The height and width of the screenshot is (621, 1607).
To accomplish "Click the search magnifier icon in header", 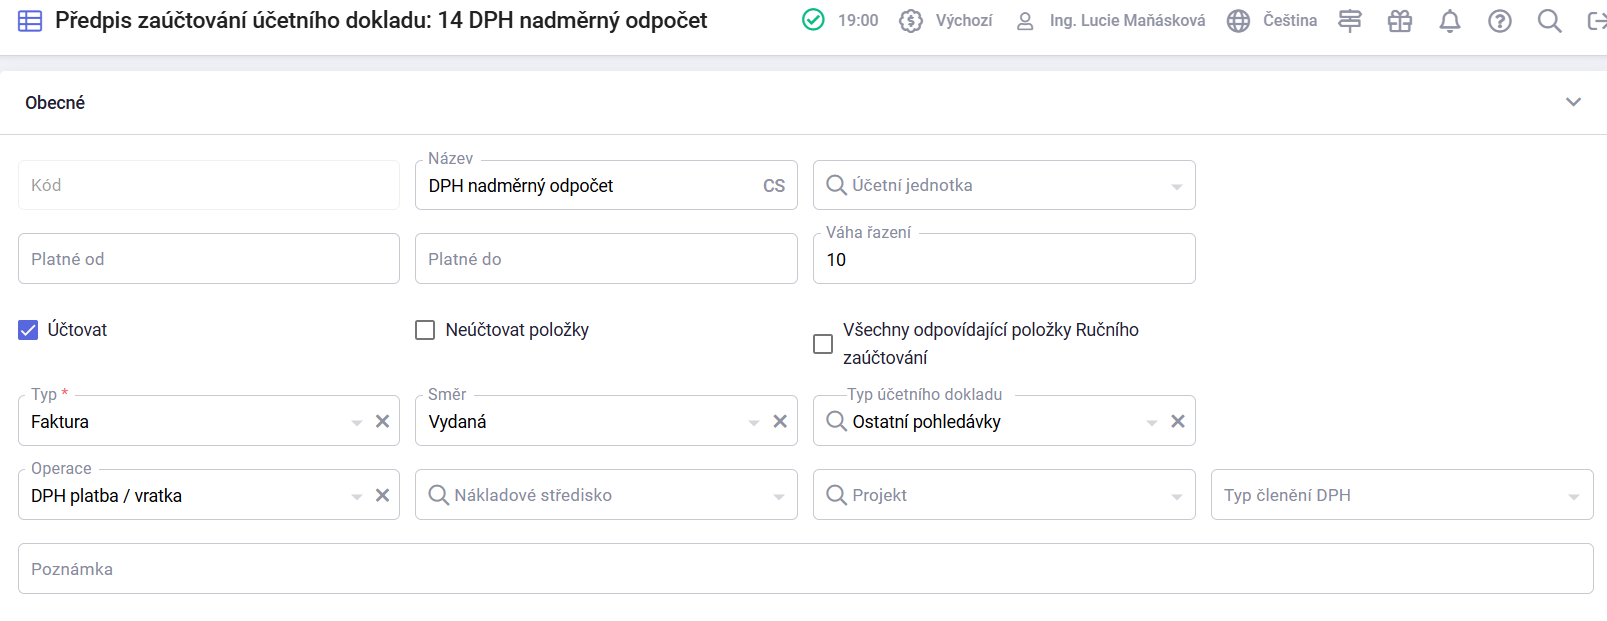I will (x=1549, y=21).
